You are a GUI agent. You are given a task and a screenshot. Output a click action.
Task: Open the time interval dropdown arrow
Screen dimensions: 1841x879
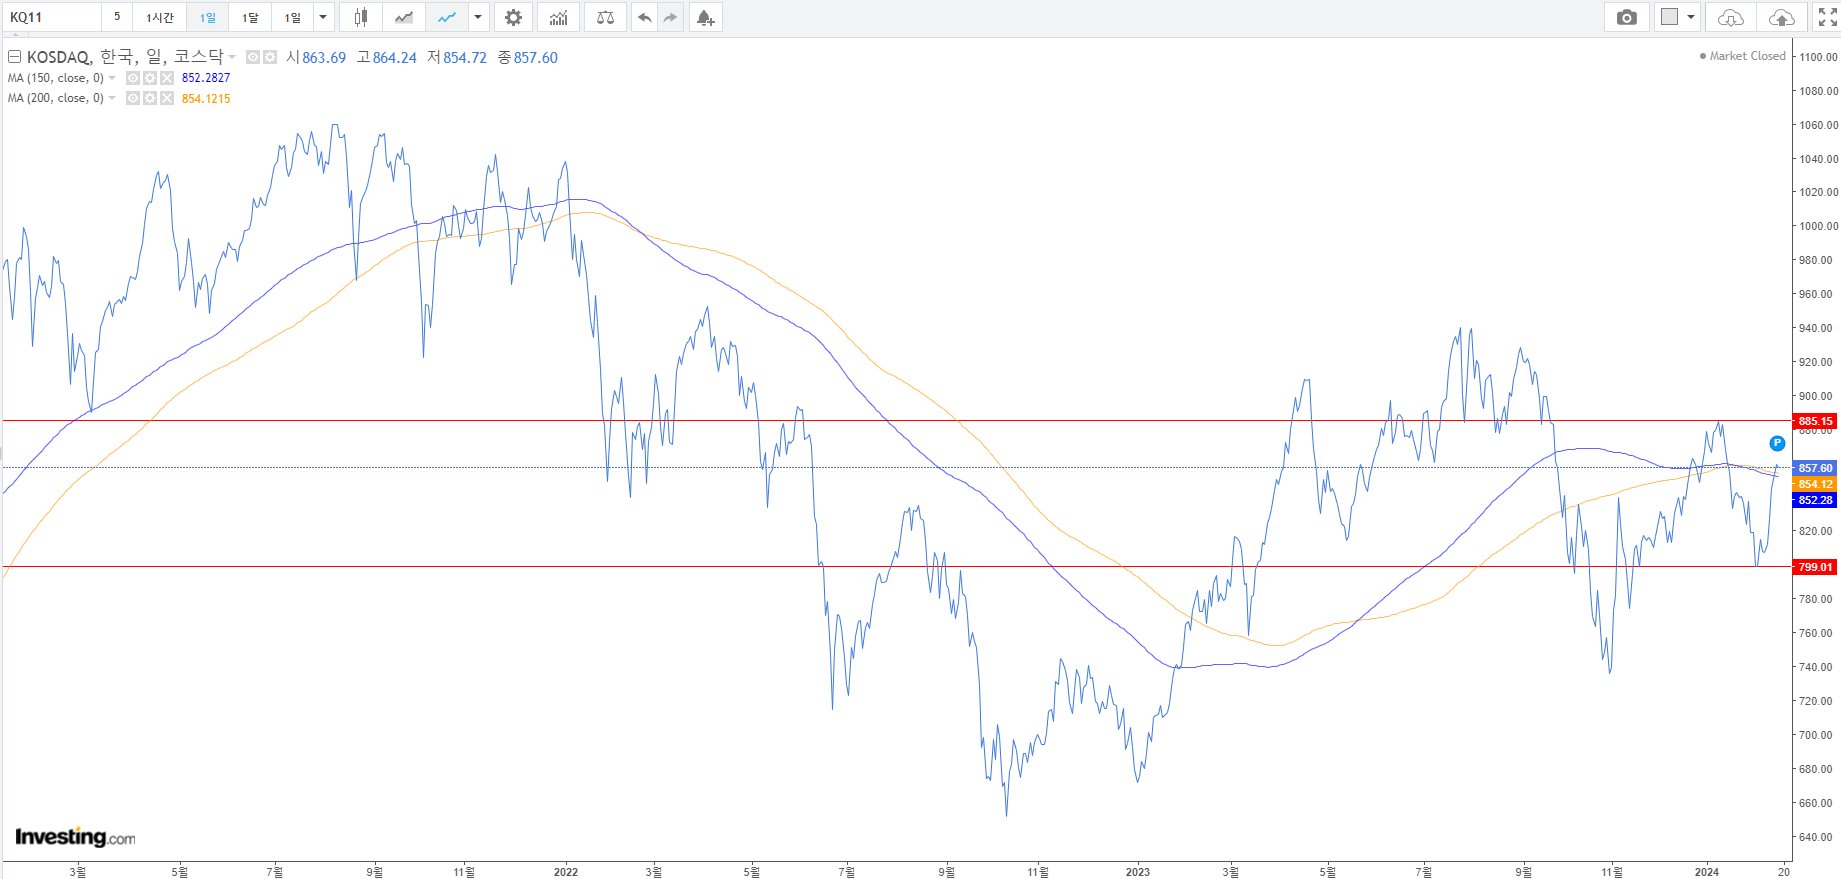(323, 17)
